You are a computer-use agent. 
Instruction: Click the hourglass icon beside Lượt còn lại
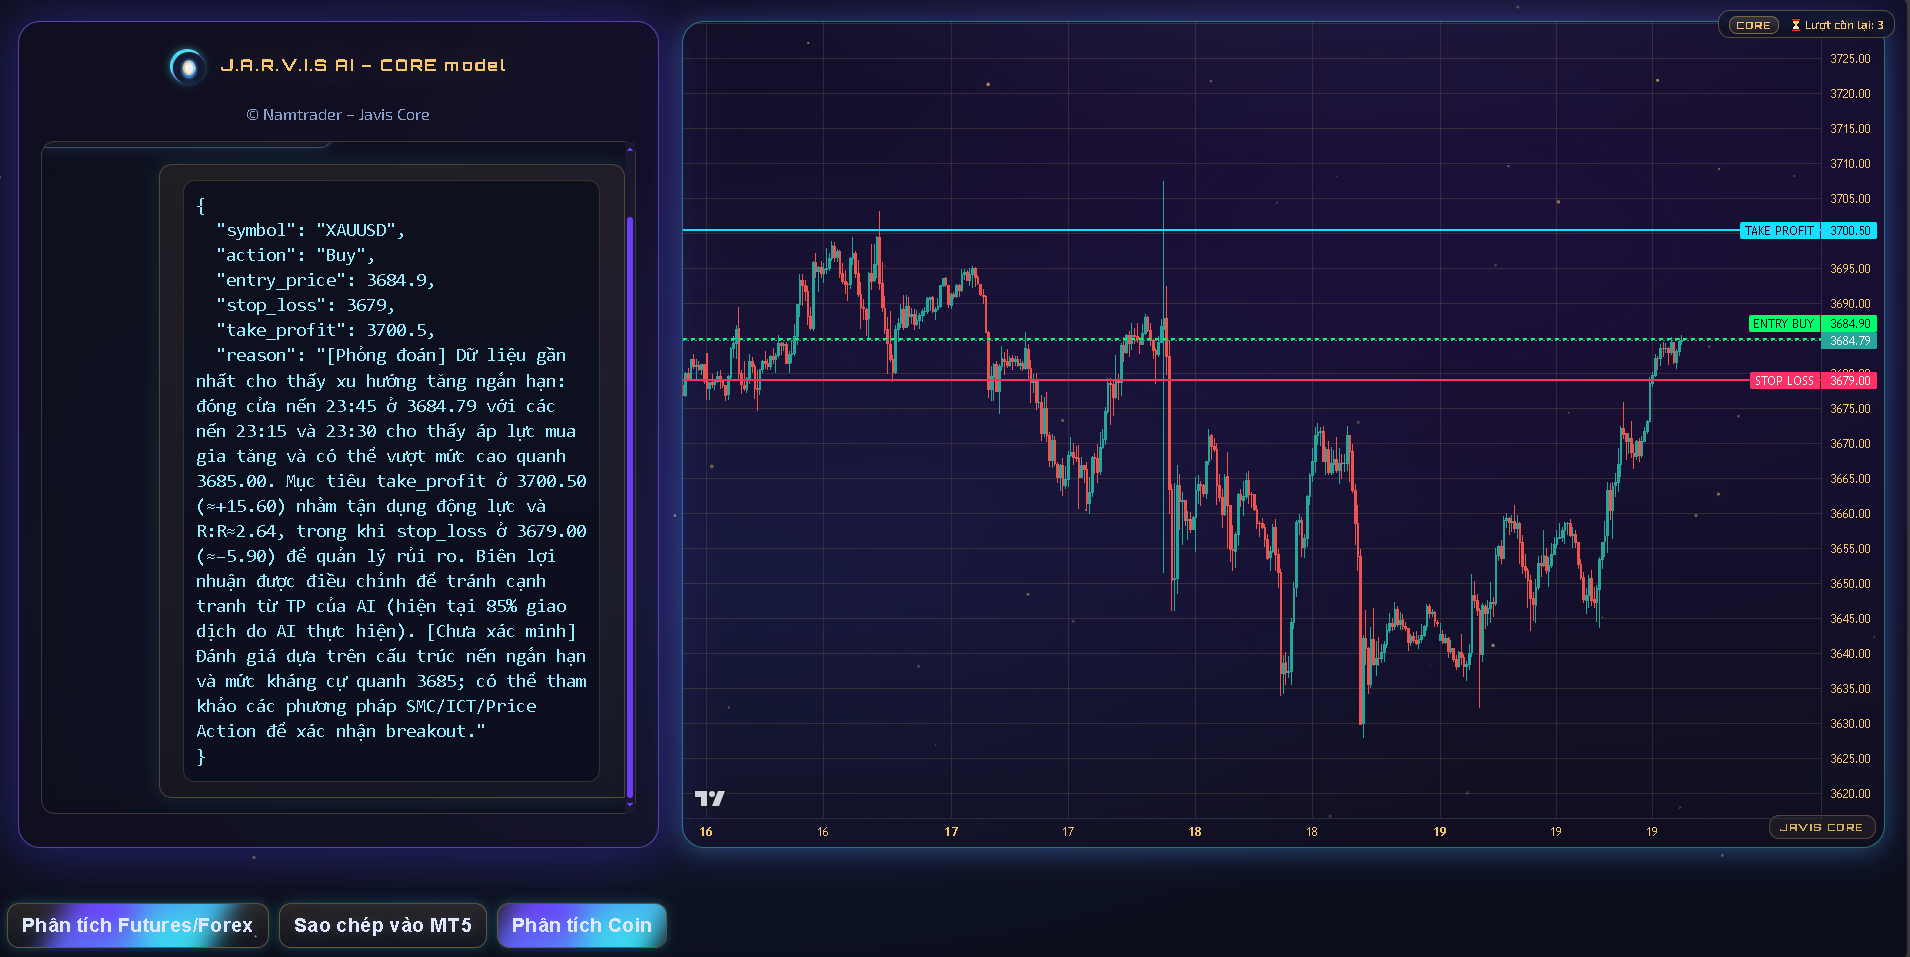click(x=1796, y=25)
